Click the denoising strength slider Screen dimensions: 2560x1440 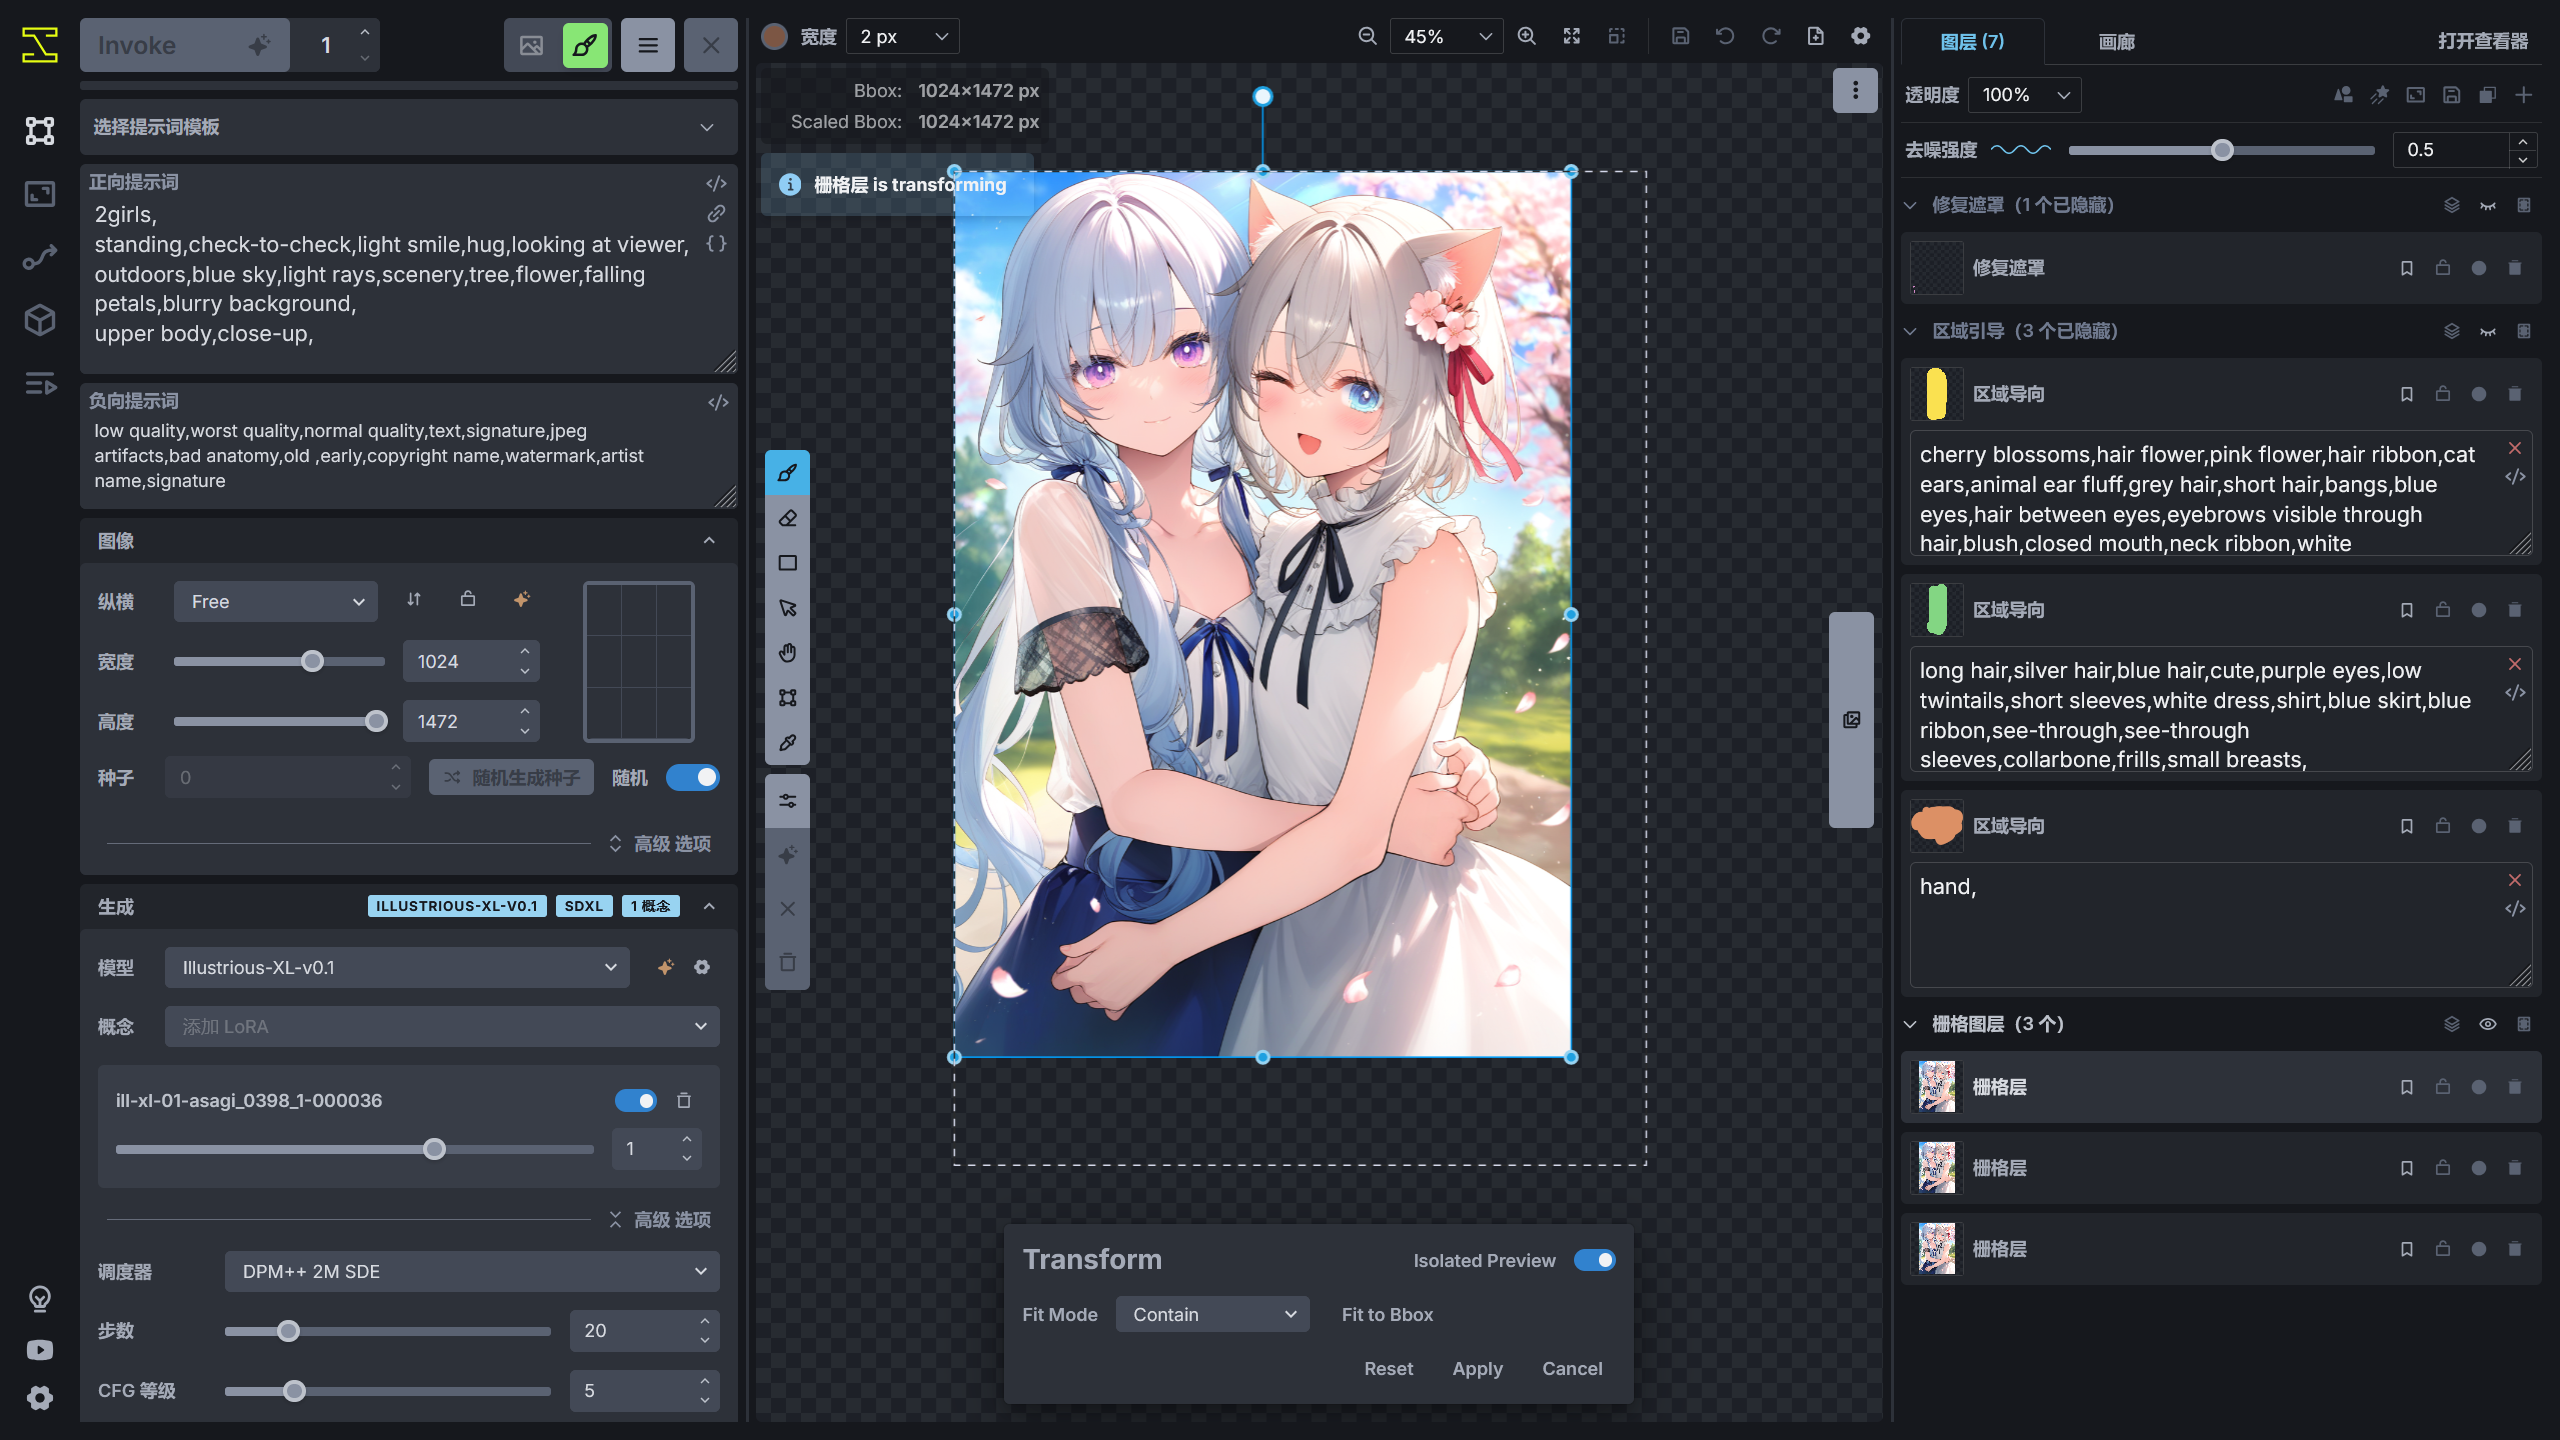(2221, 150)
